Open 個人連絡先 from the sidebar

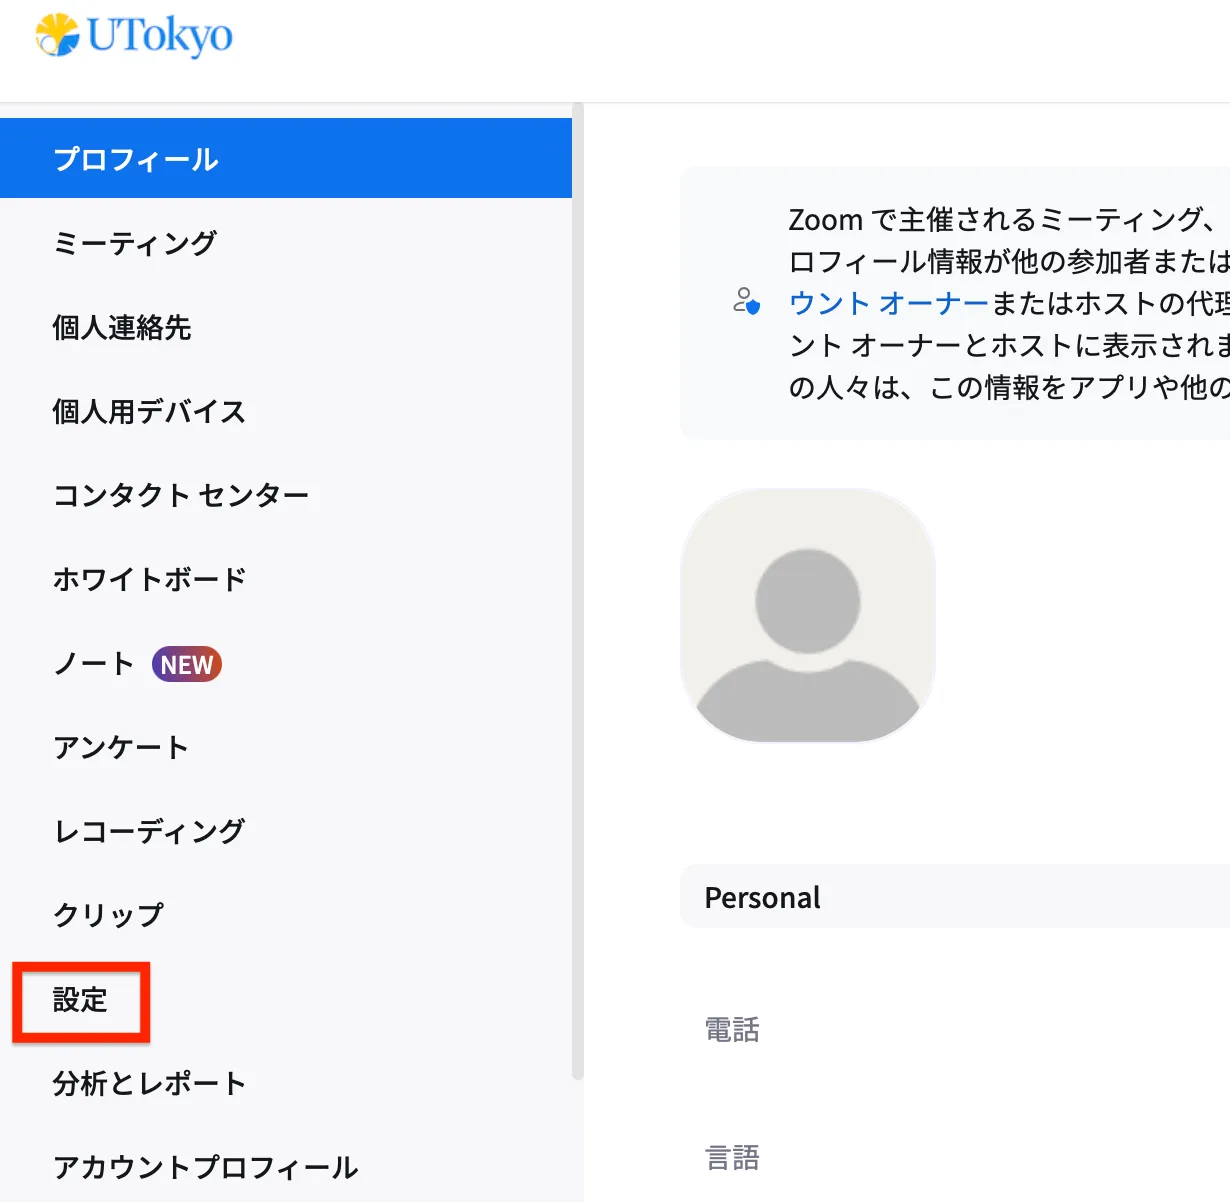point(120,328)
